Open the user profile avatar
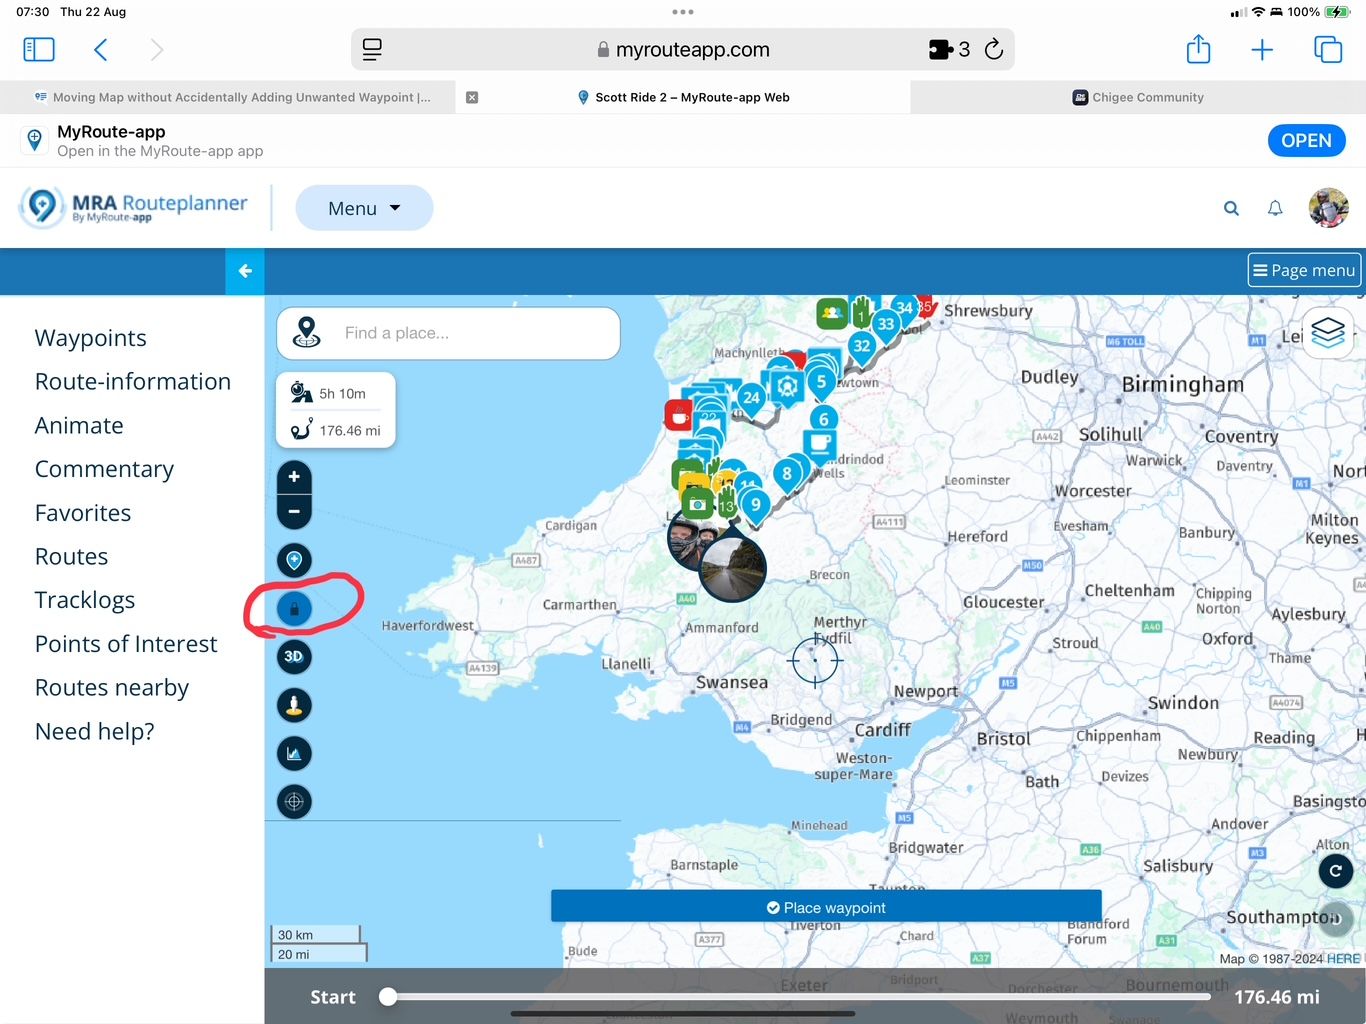The width and height of the screenshot is (1366, 1024). (1328, 208)
